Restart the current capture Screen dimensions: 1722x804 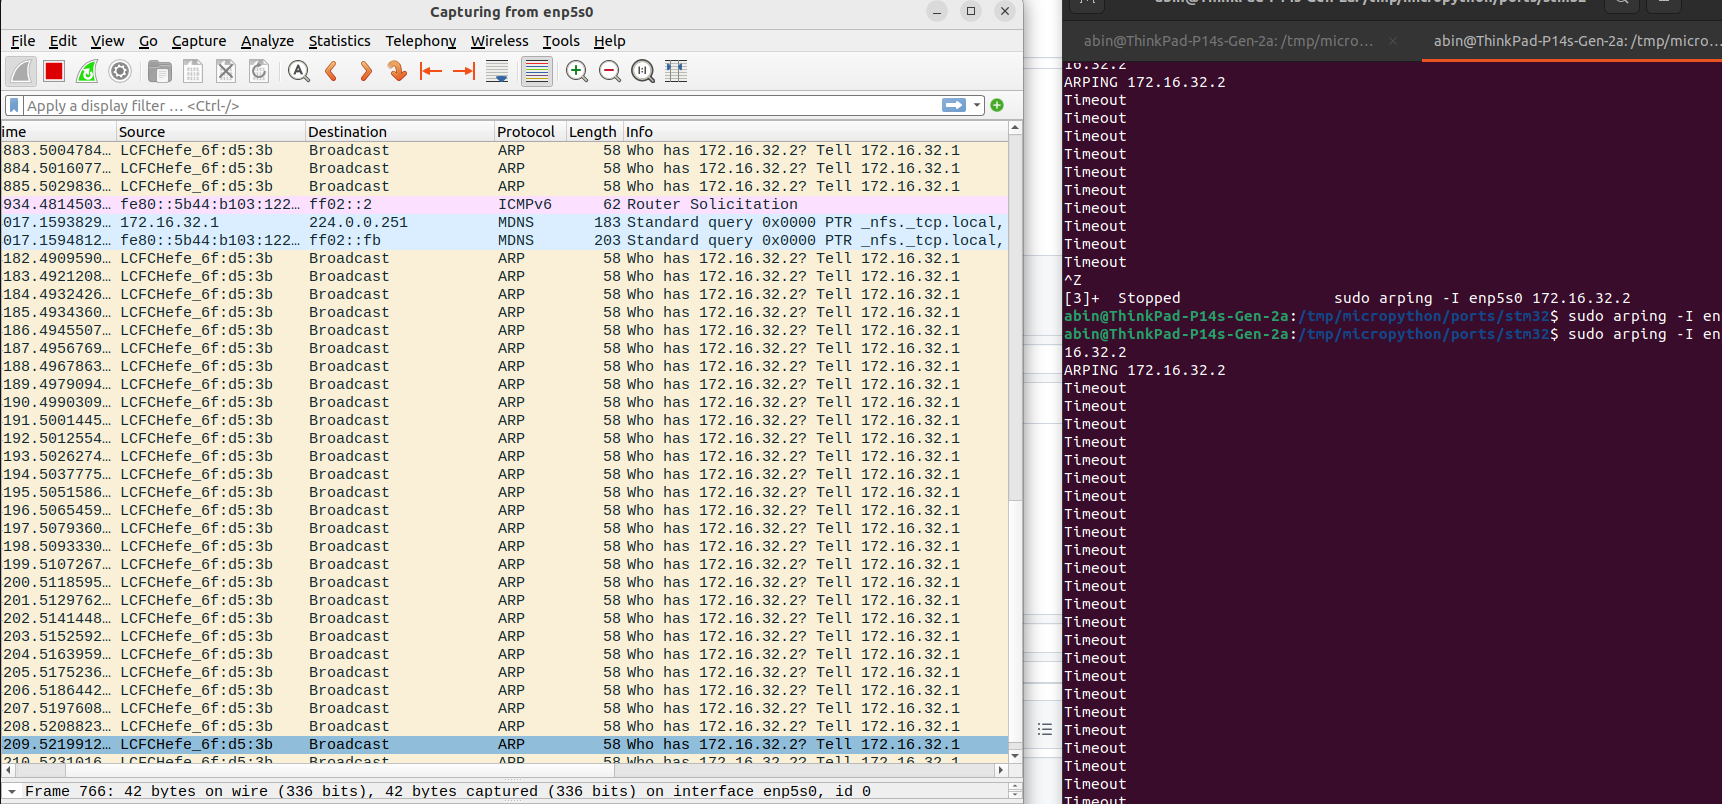click(87, 71)
